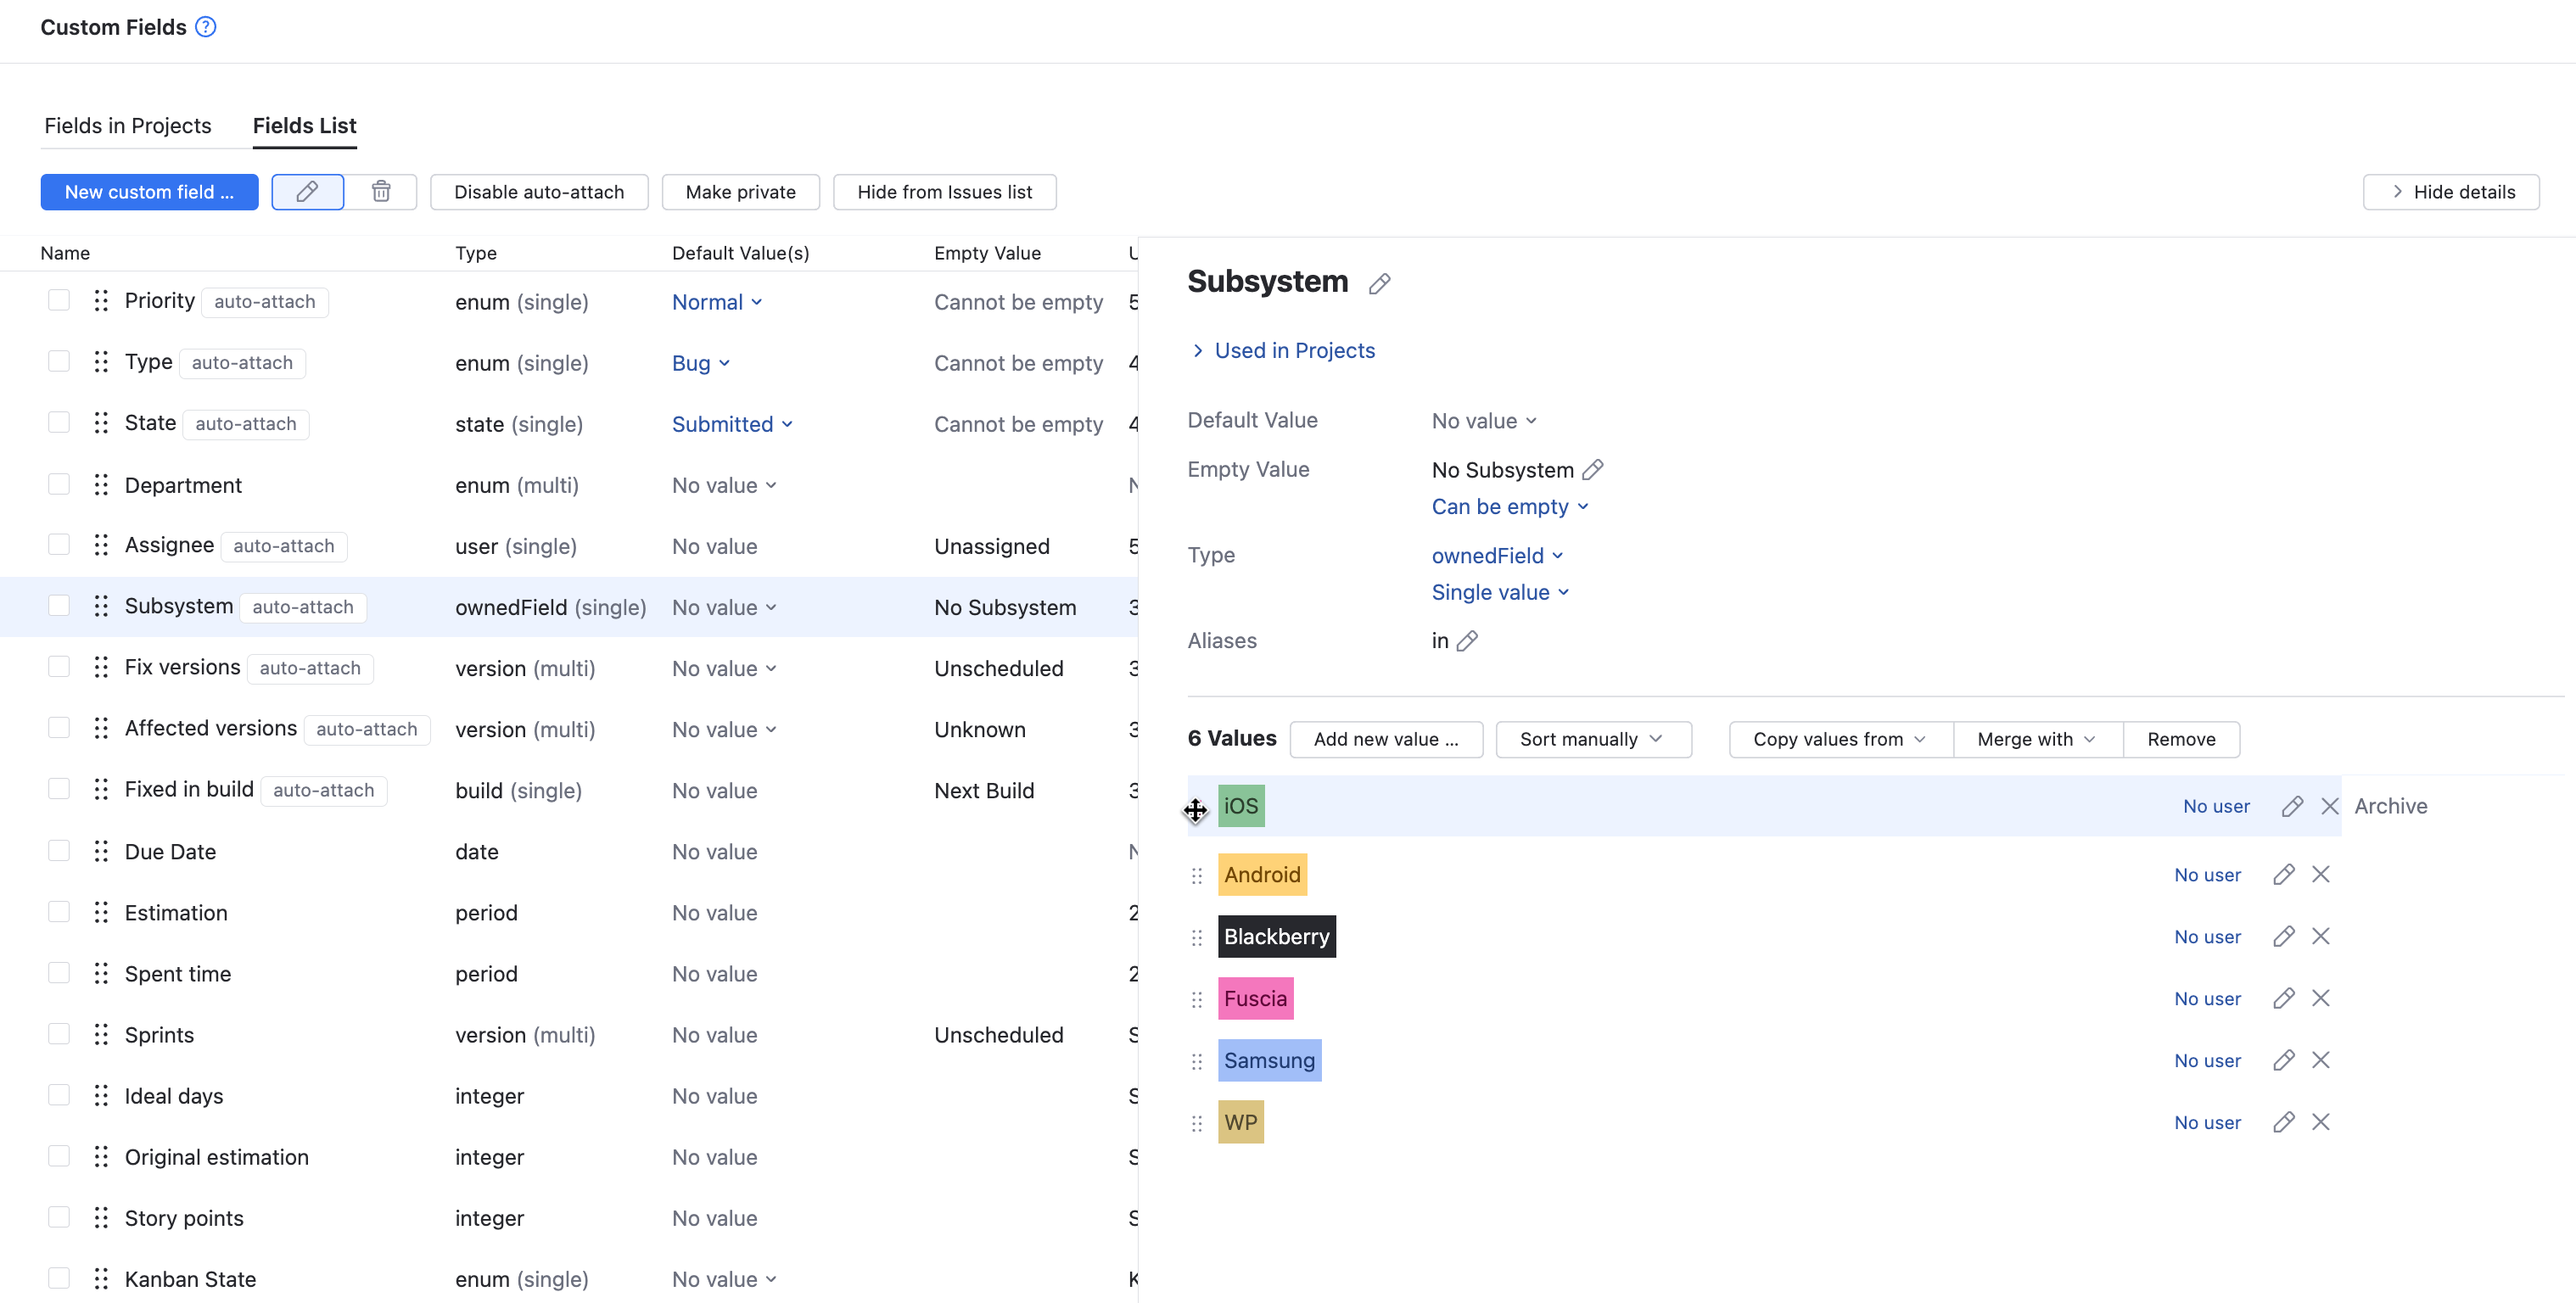The height and width of the screenshot is (1303, 2576).
Task: Select the Fields List tab
Action: [x=304, y=126]
